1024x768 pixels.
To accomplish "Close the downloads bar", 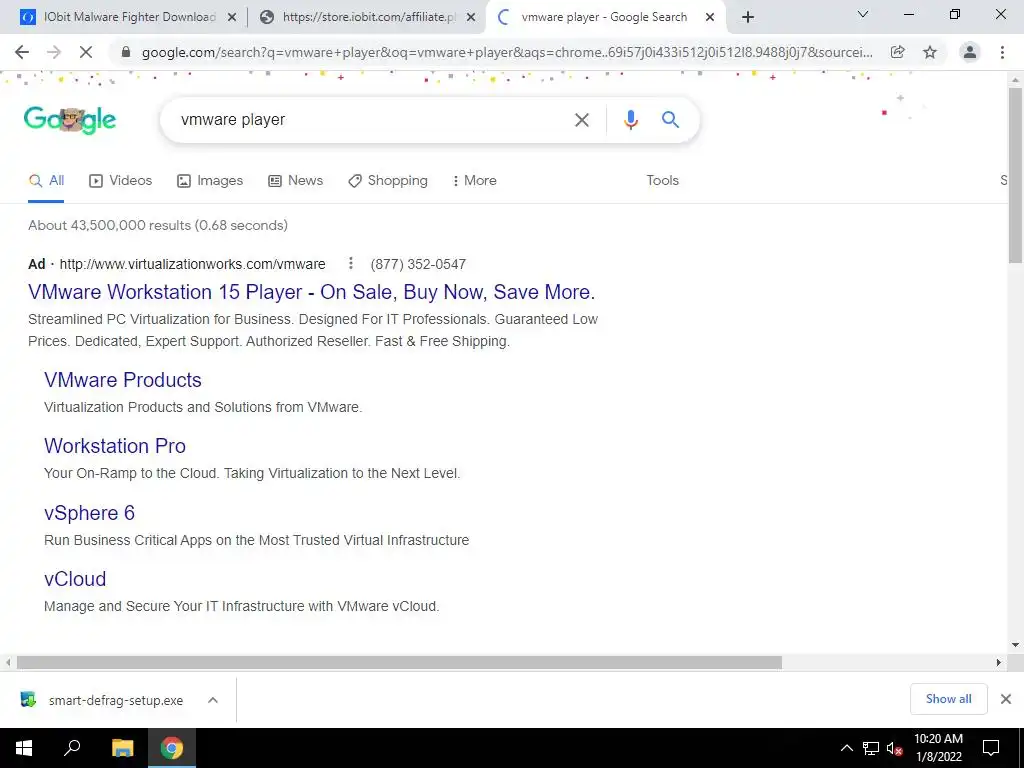I will tap(1006, 699).
